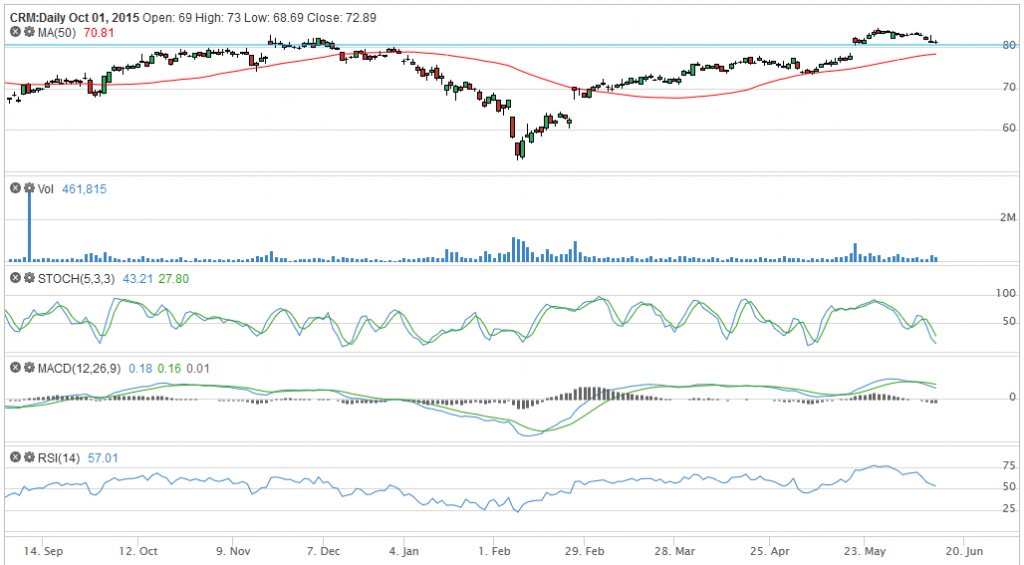Screen dimensions: 1024x565
Task: Open the Vol settings gear icon
Action: pos(29,188)
